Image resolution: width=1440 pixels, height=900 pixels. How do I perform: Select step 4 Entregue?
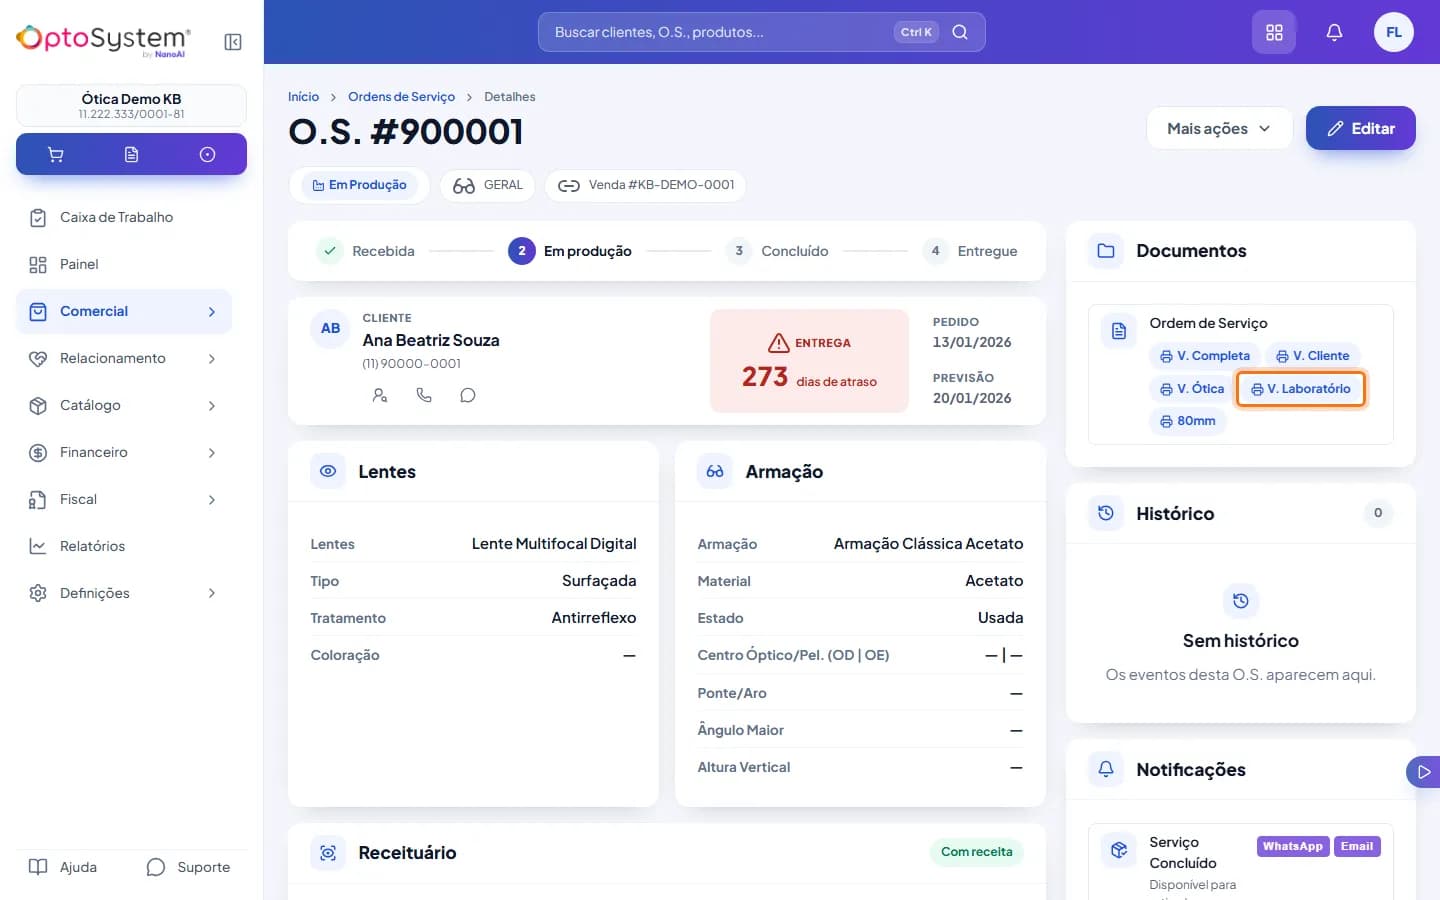point(970,251)
